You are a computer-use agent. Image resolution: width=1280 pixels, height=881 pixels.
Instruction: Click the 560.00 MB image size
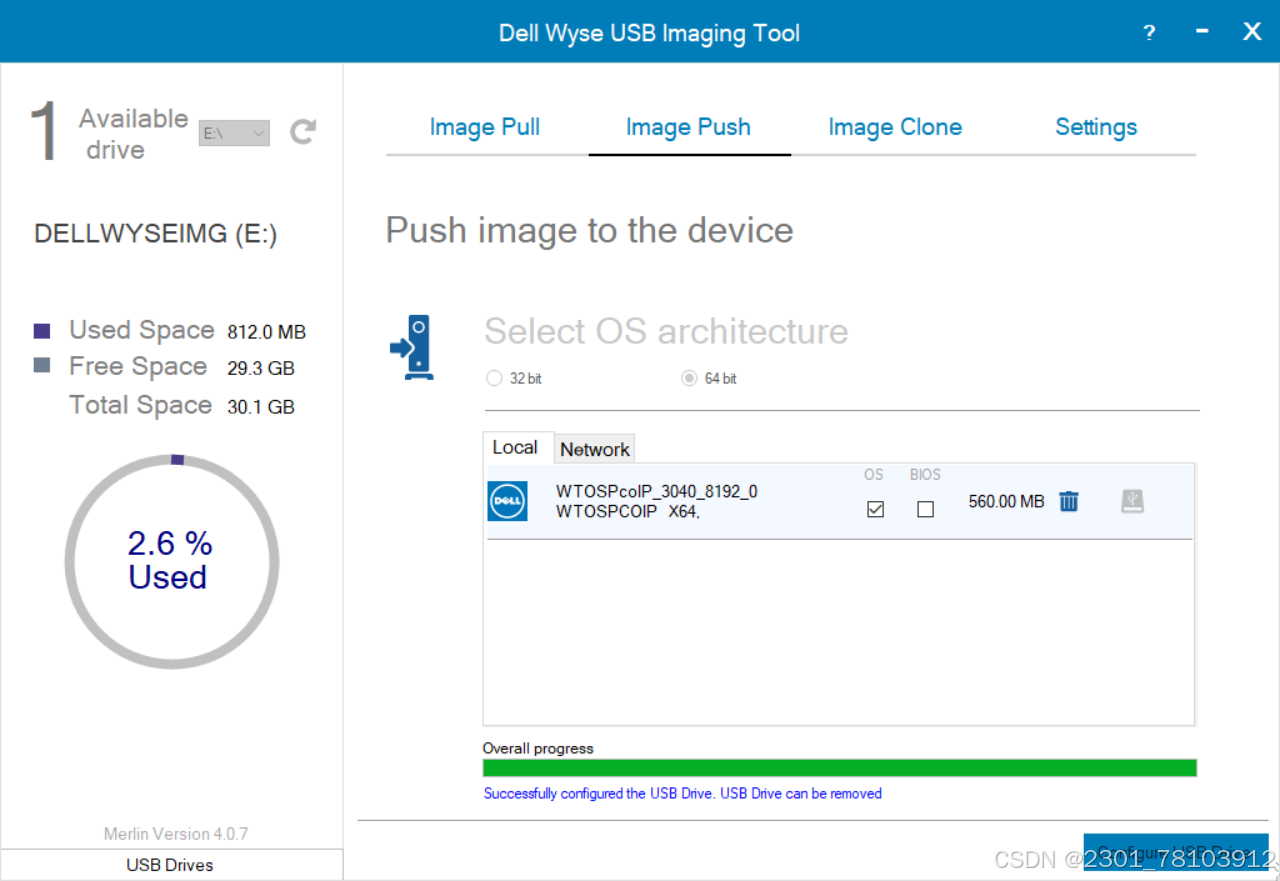coord(1006,501)
